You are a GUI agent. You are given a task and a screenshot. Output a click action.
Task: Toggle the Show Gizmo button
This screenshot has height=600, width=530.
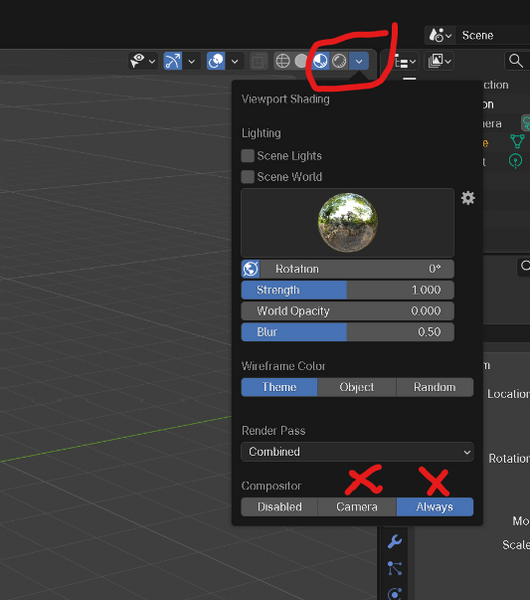click(173, 61)
